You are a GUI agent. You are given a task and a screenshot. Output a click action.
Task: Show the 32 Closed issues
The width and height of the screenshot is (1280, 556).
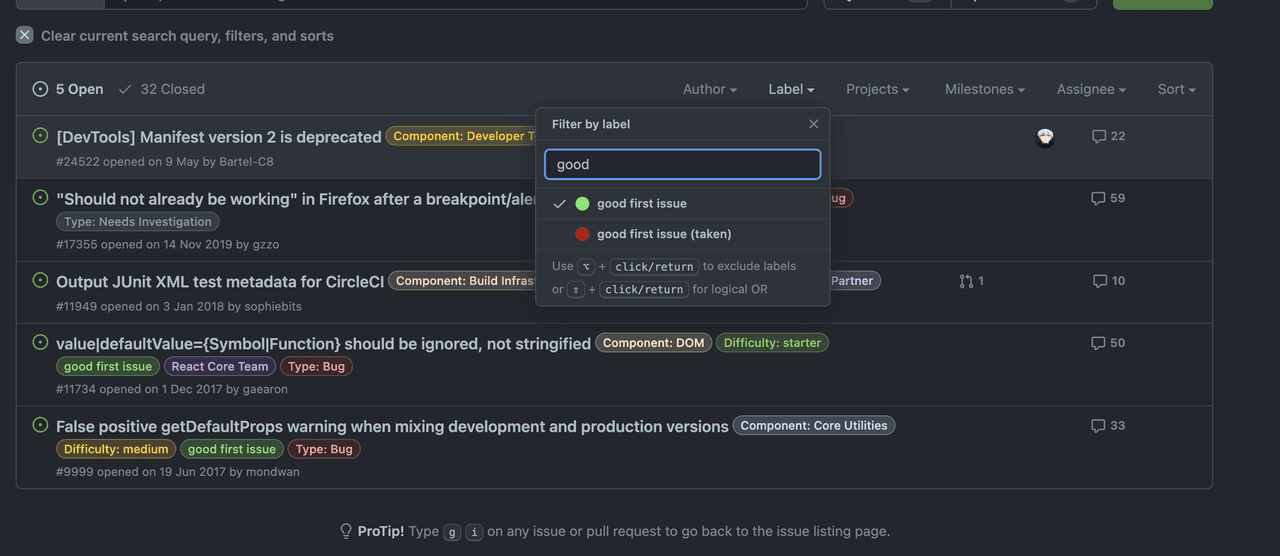click(x=162, y=89)
